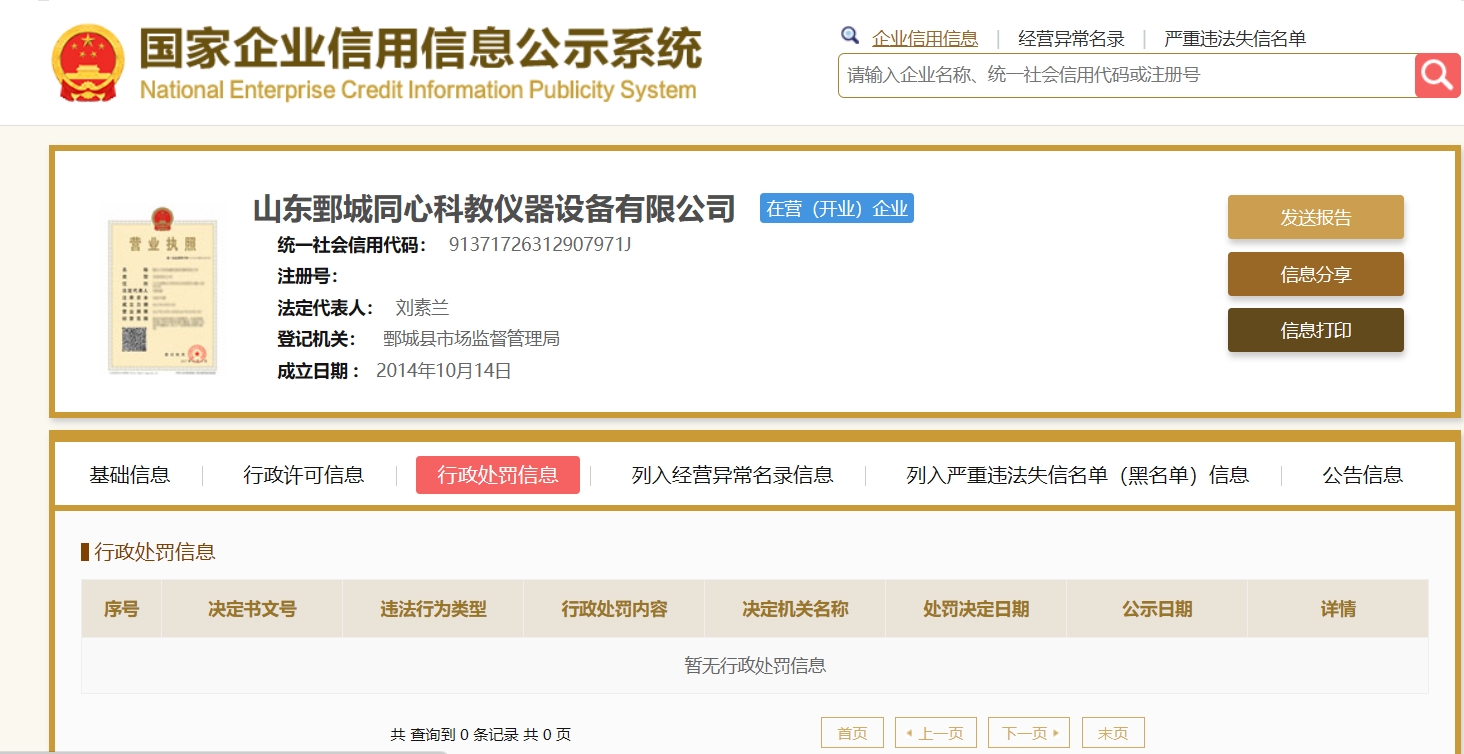
Task: Select the 行政处罚信息 tab
Action: 498,475
